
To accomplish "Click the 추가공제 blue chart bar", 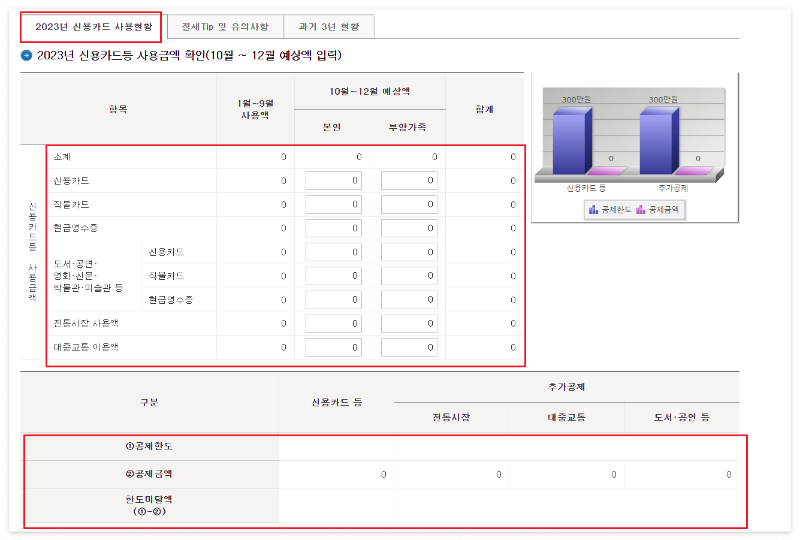I will coord(659,141).
